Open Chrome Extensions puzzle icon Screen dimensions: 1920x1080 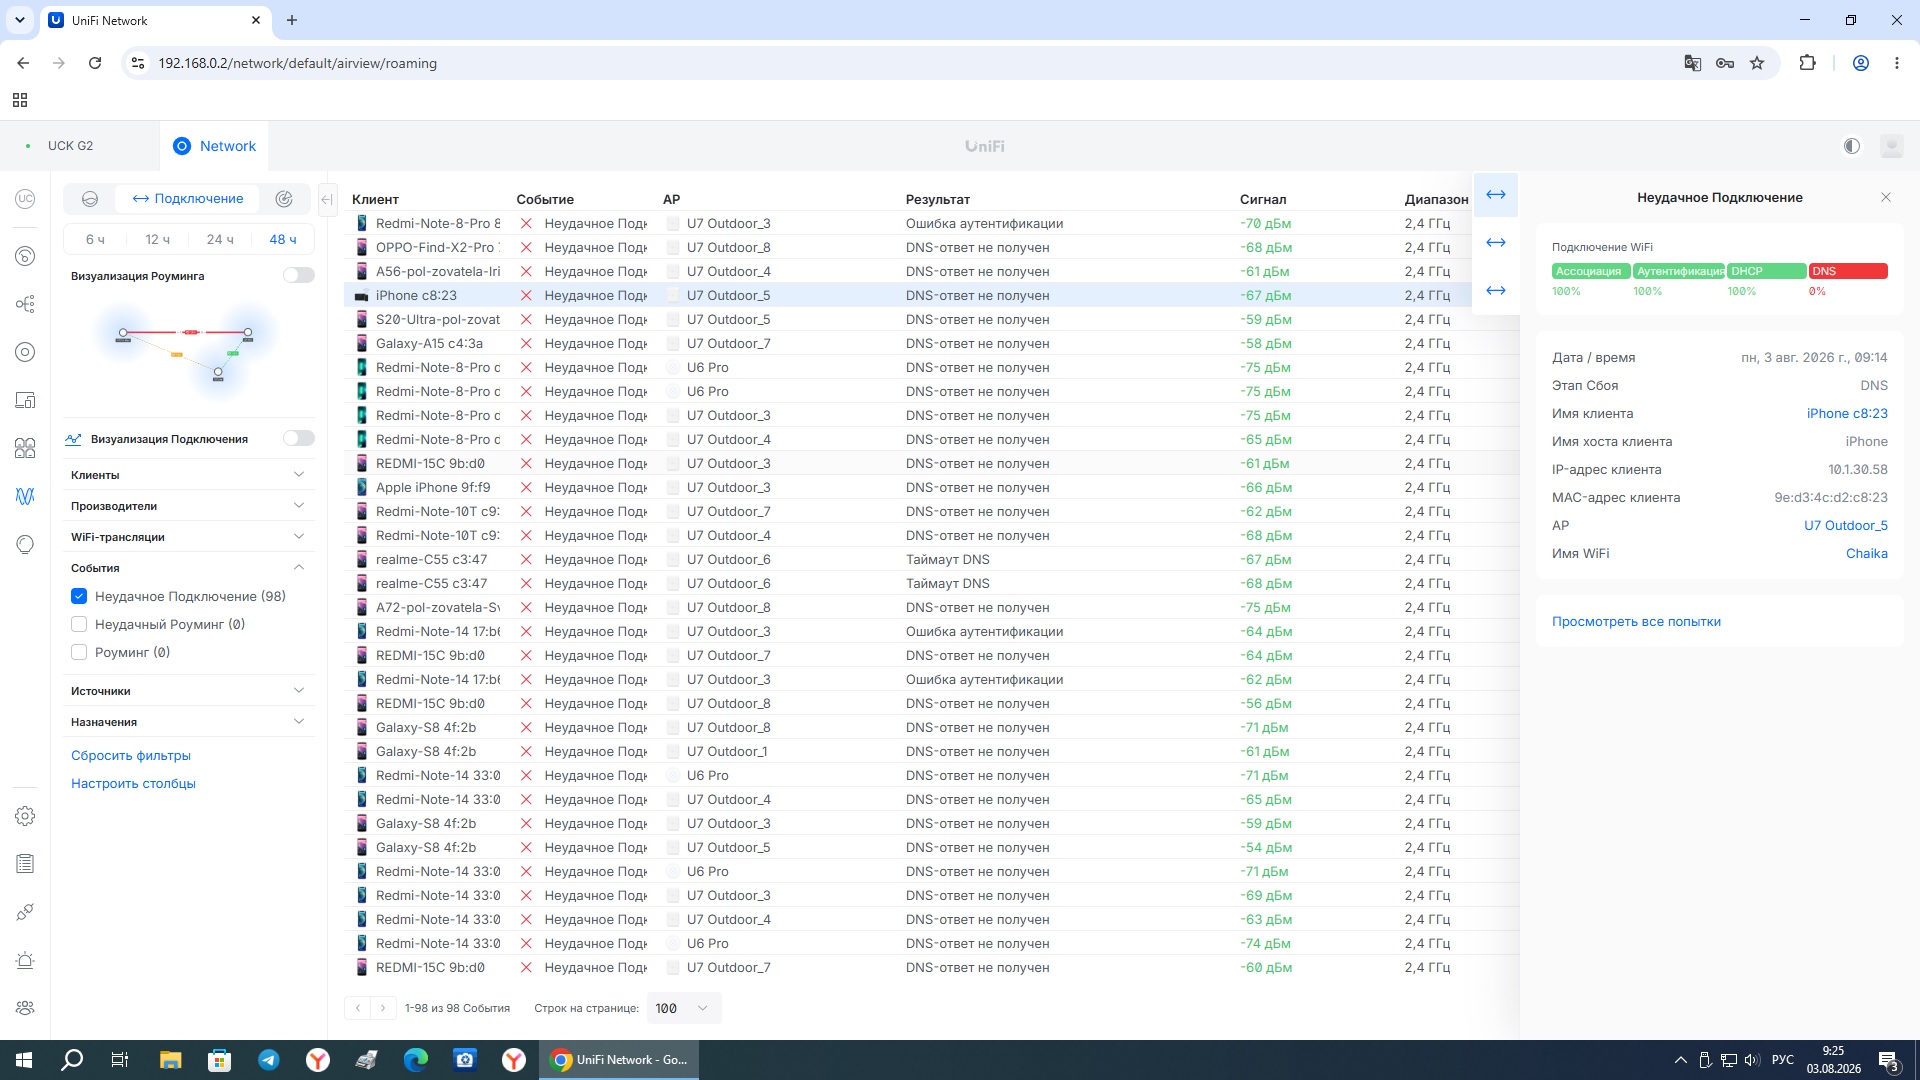1807,63
